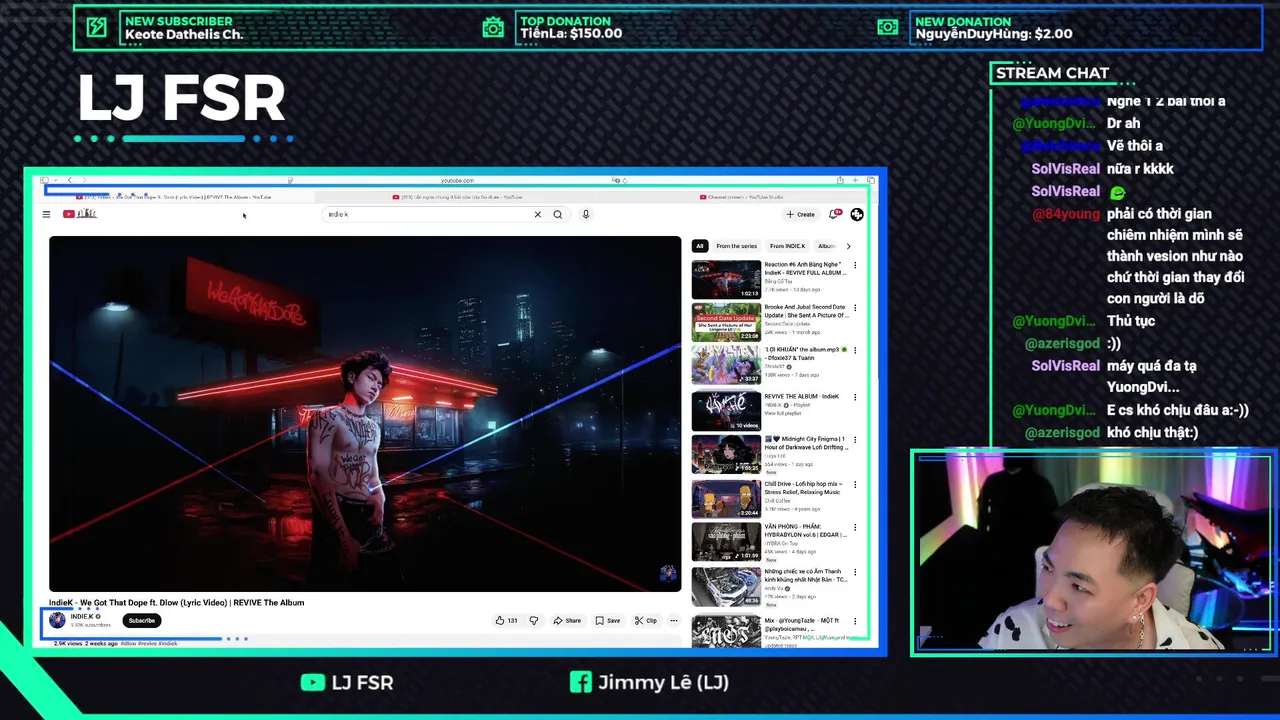Screen dimensions: 1280x720
Task: Save the video to a playlist
Action: click(607, 620)
